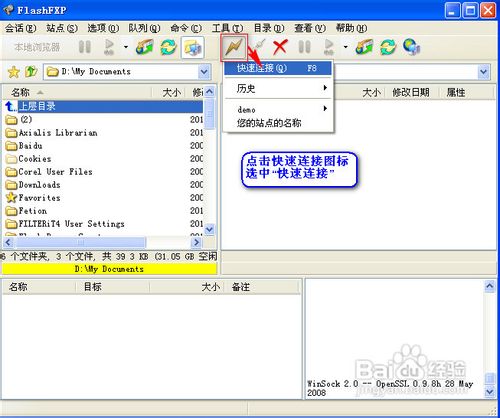Viewport: 500px width, 418px height.
Task: Click the favorites star icon
Action: [13, 72]
